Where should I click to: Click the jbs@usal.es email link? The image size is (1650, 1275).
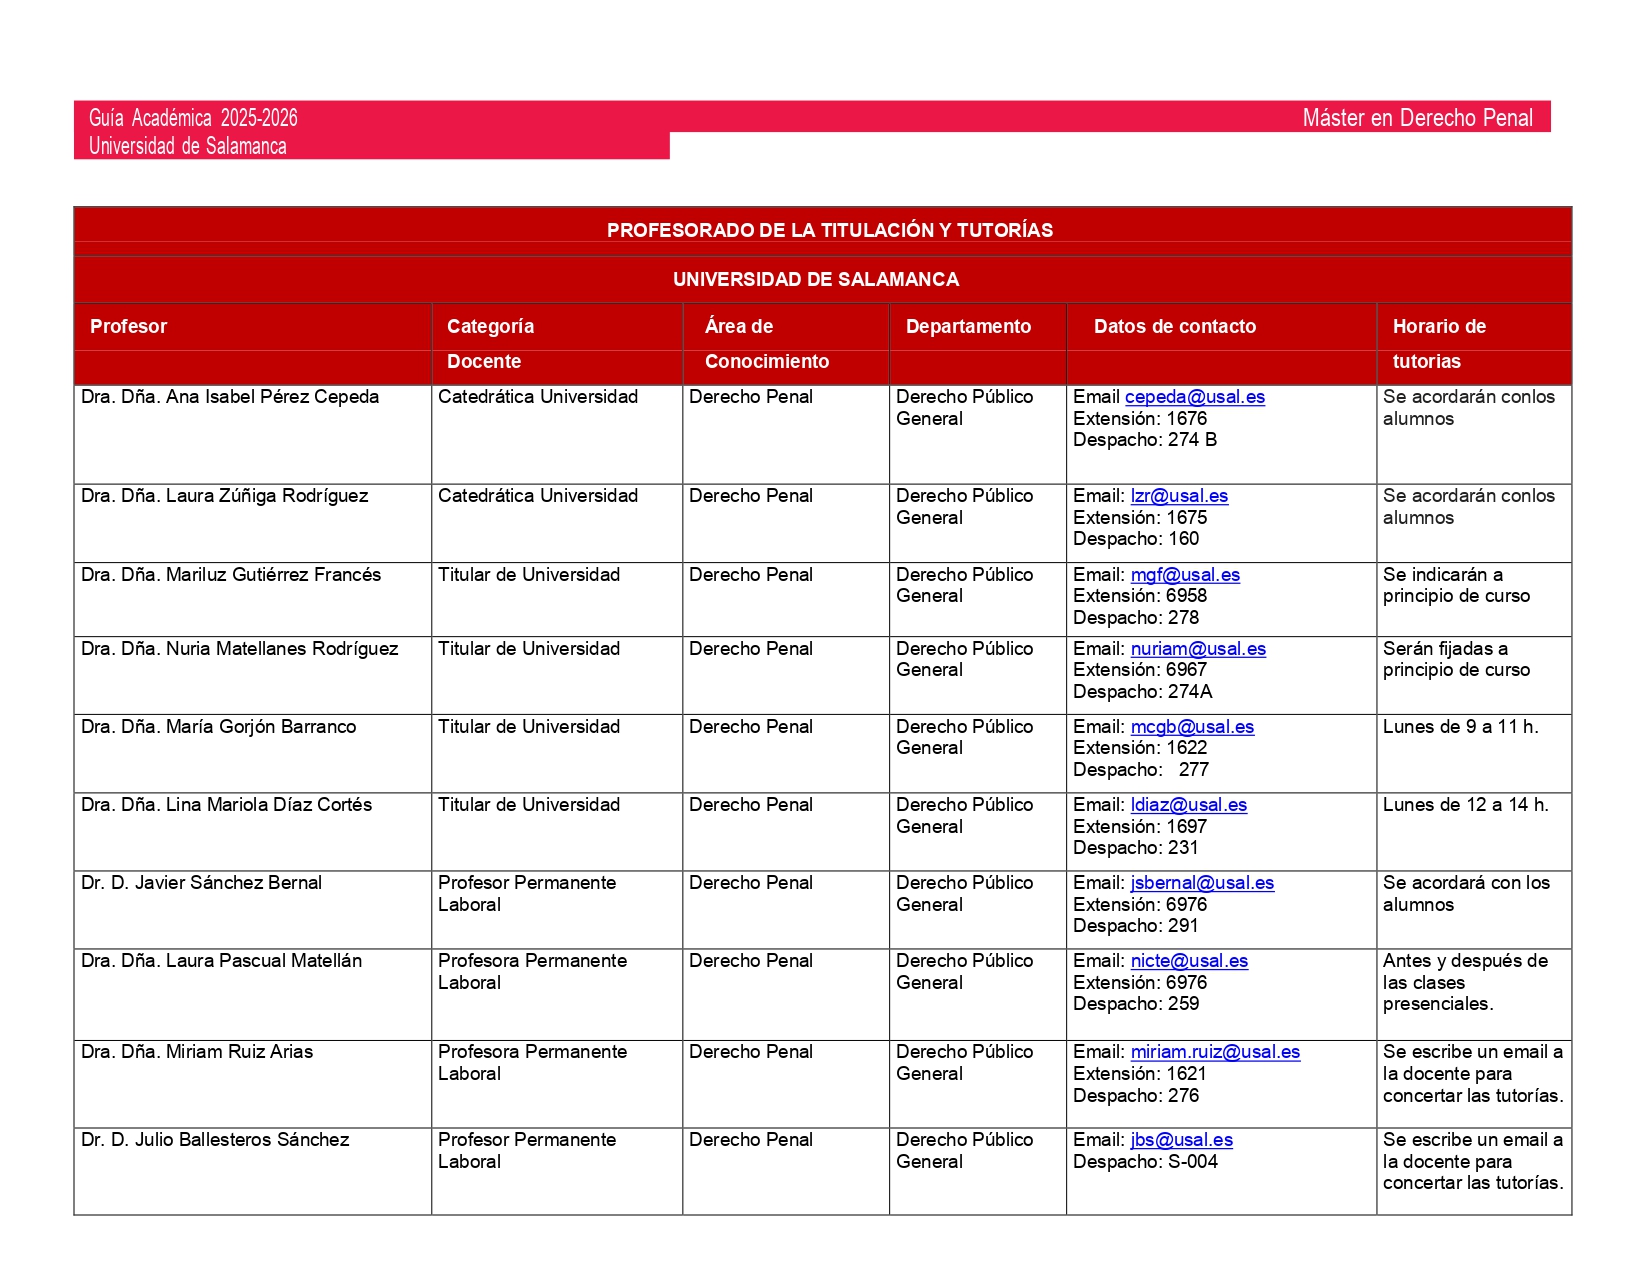(1181, 1140)
